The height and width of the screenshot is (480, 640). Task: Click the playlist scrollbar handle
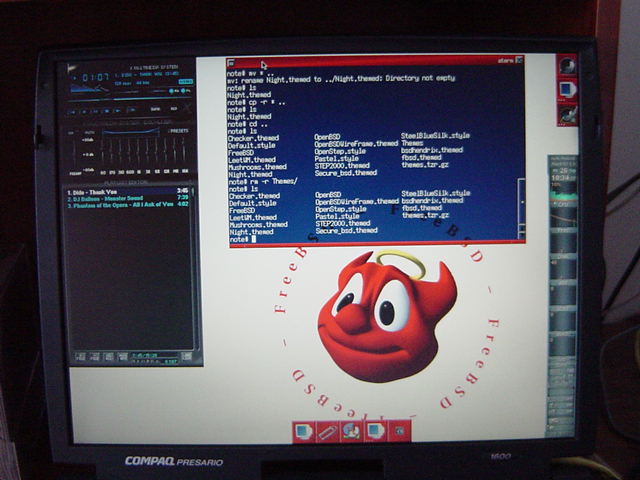coord(193,193)
